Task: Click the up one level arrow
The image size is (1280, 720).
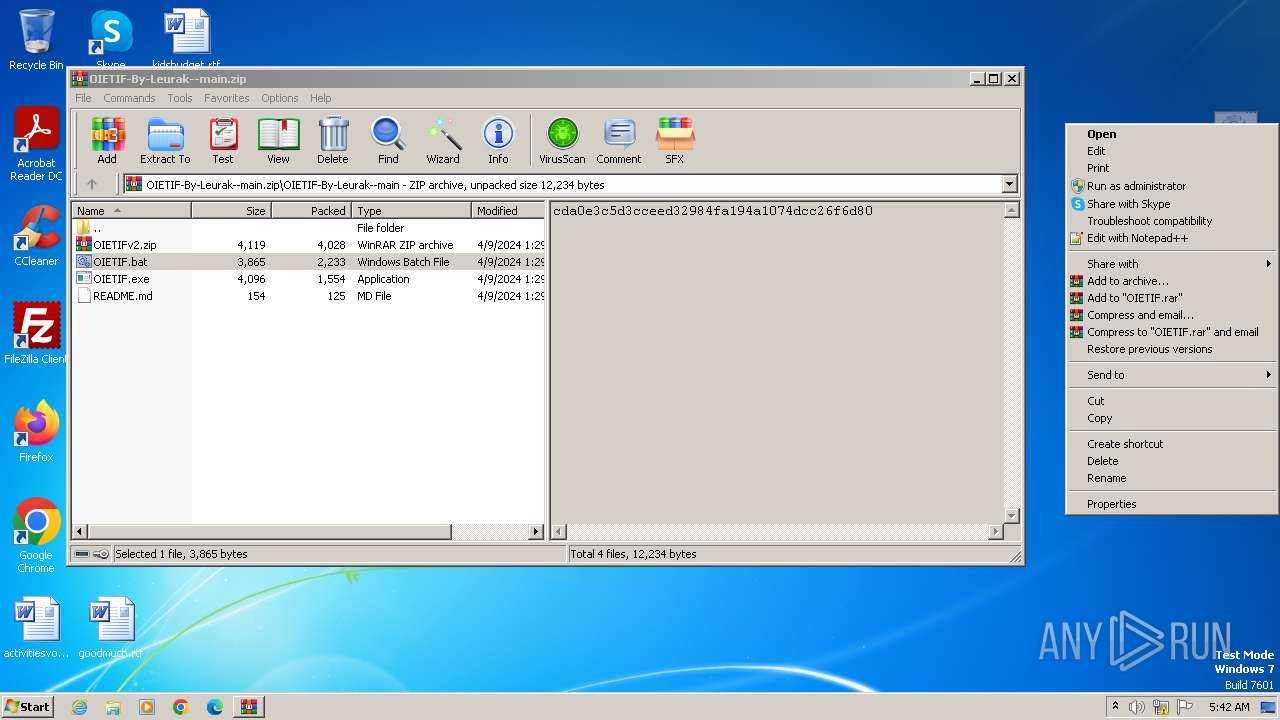Action: (x=92, y=184)
